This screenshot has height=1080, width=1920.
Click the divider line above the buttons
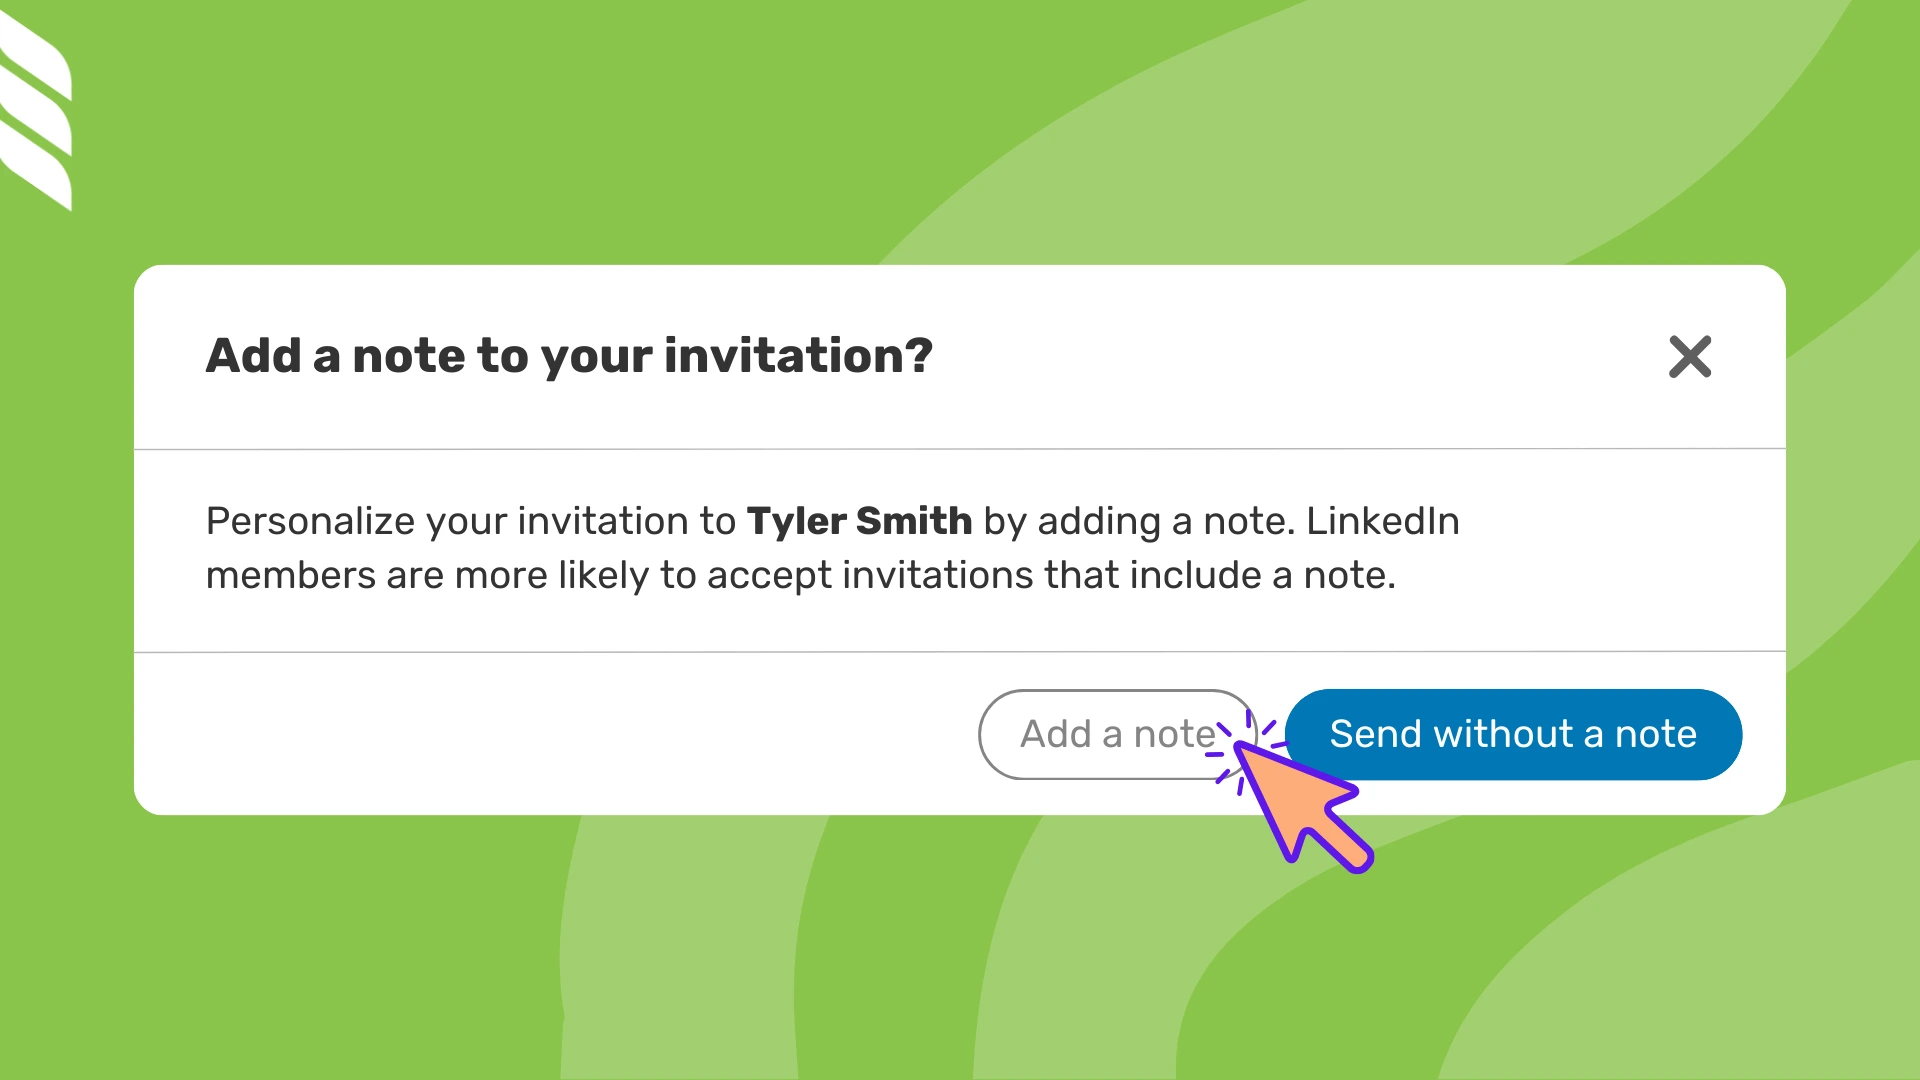click(x=960, y=652)
